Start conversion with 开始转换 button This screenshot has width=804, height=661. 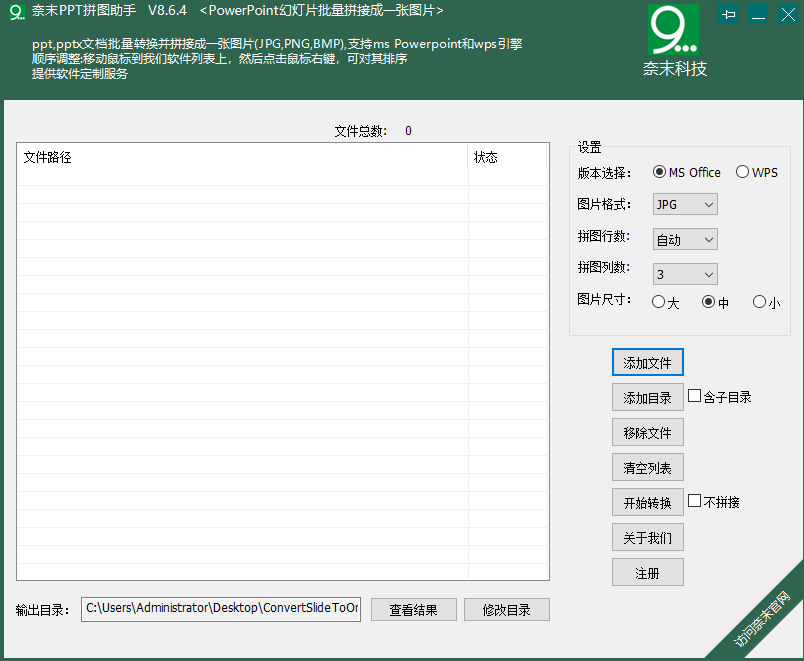(x=648, y=503)
